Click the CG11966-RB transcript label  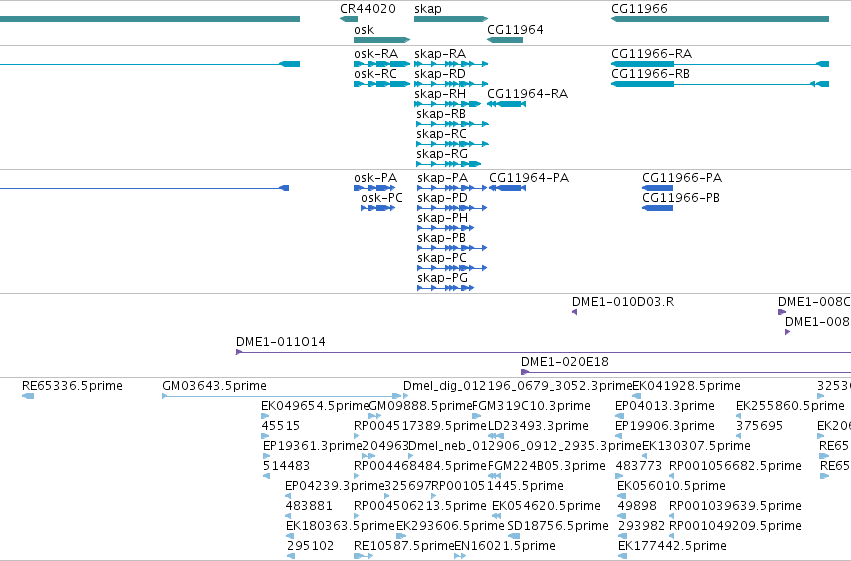[650, 74]
